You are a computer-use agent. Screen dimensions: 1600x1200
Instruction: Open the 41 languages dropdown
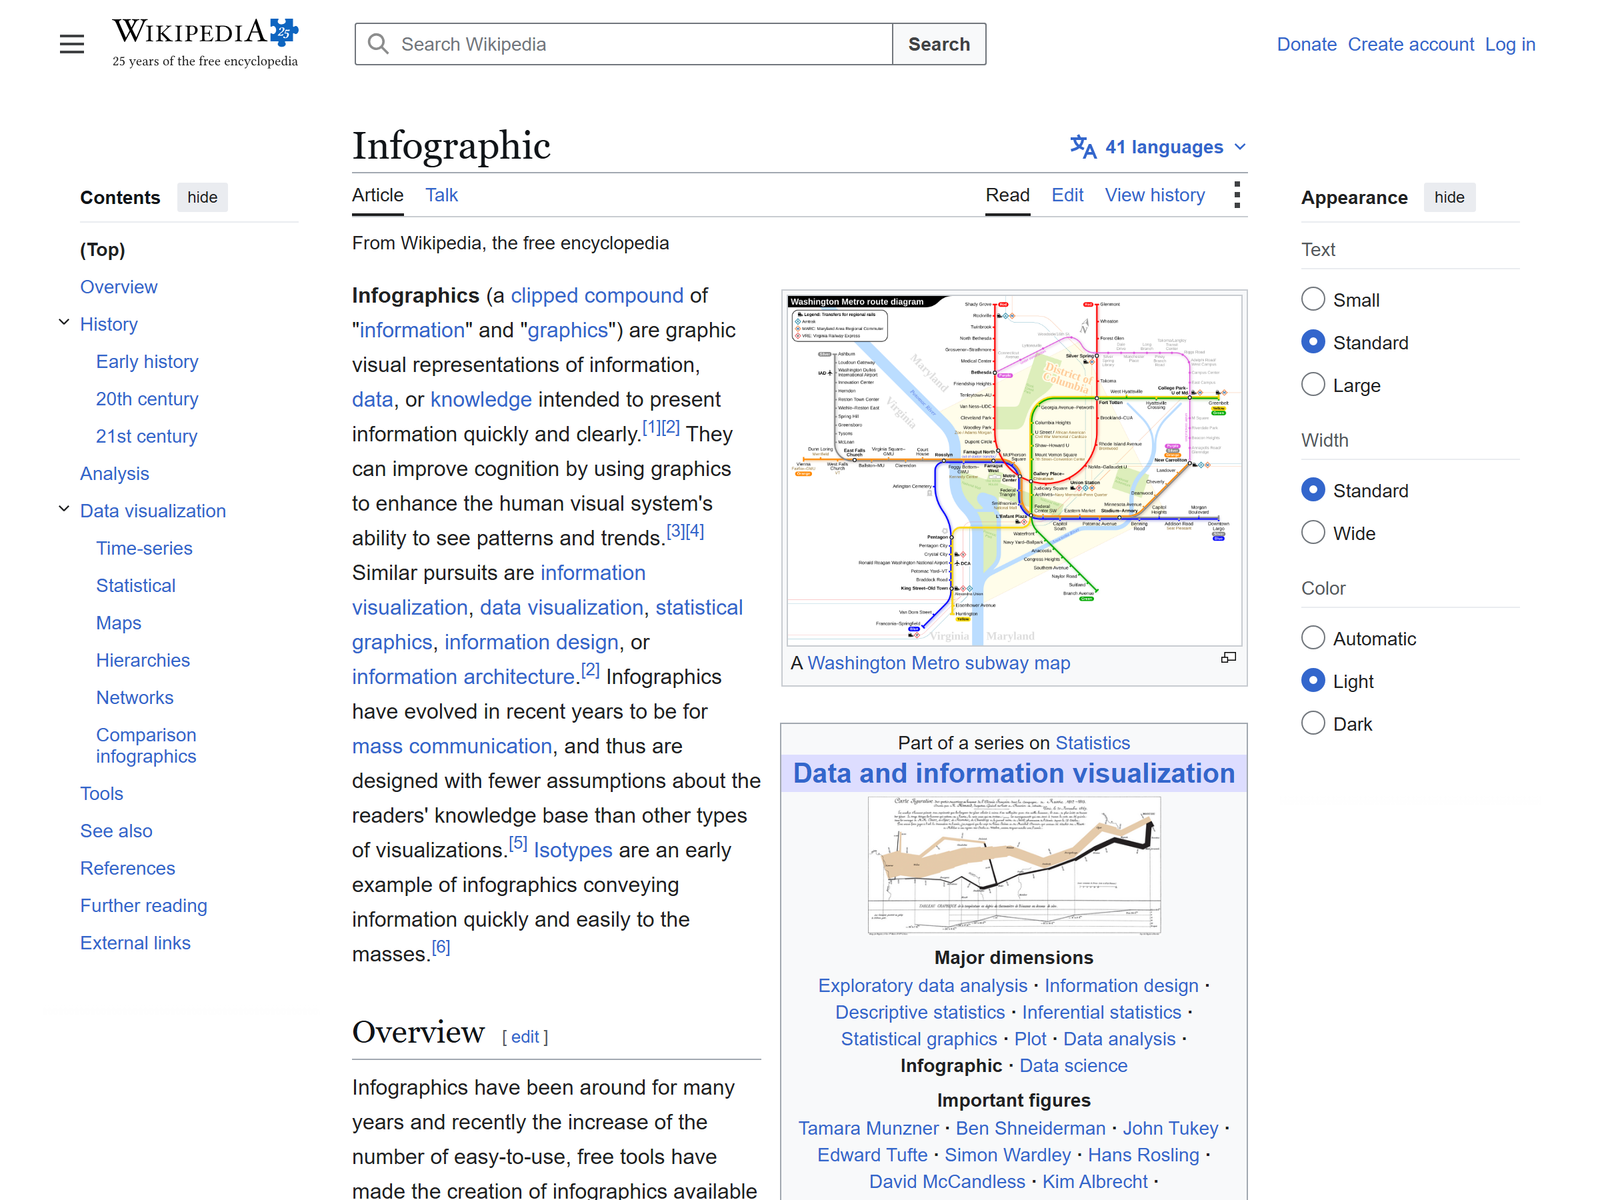point(1159,147)
